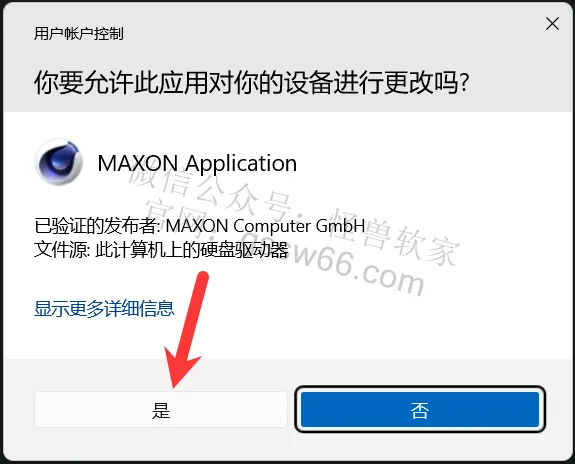Click the 怪兽软家 watermark text
This screenshot has width=575, height=464.
(x=394, y=237)
